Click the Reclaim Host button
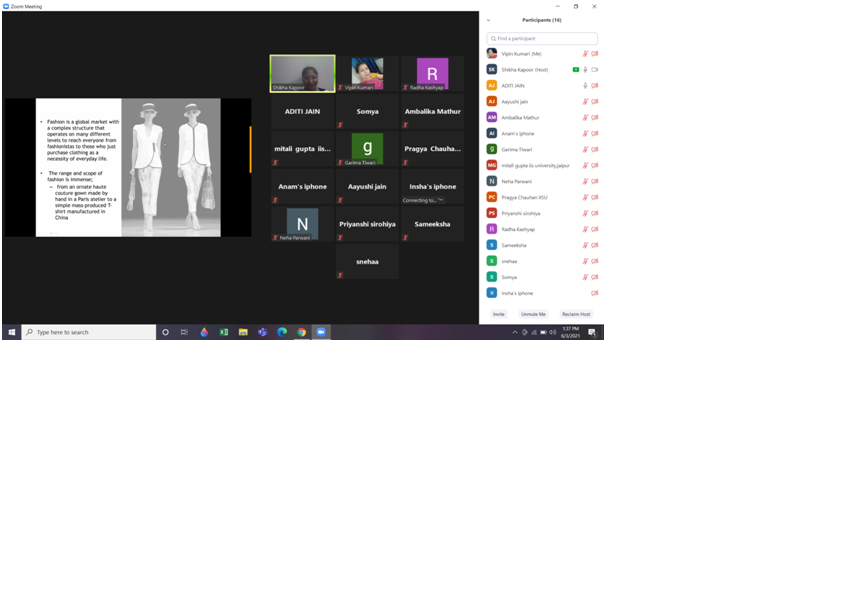 click(576, 314)
